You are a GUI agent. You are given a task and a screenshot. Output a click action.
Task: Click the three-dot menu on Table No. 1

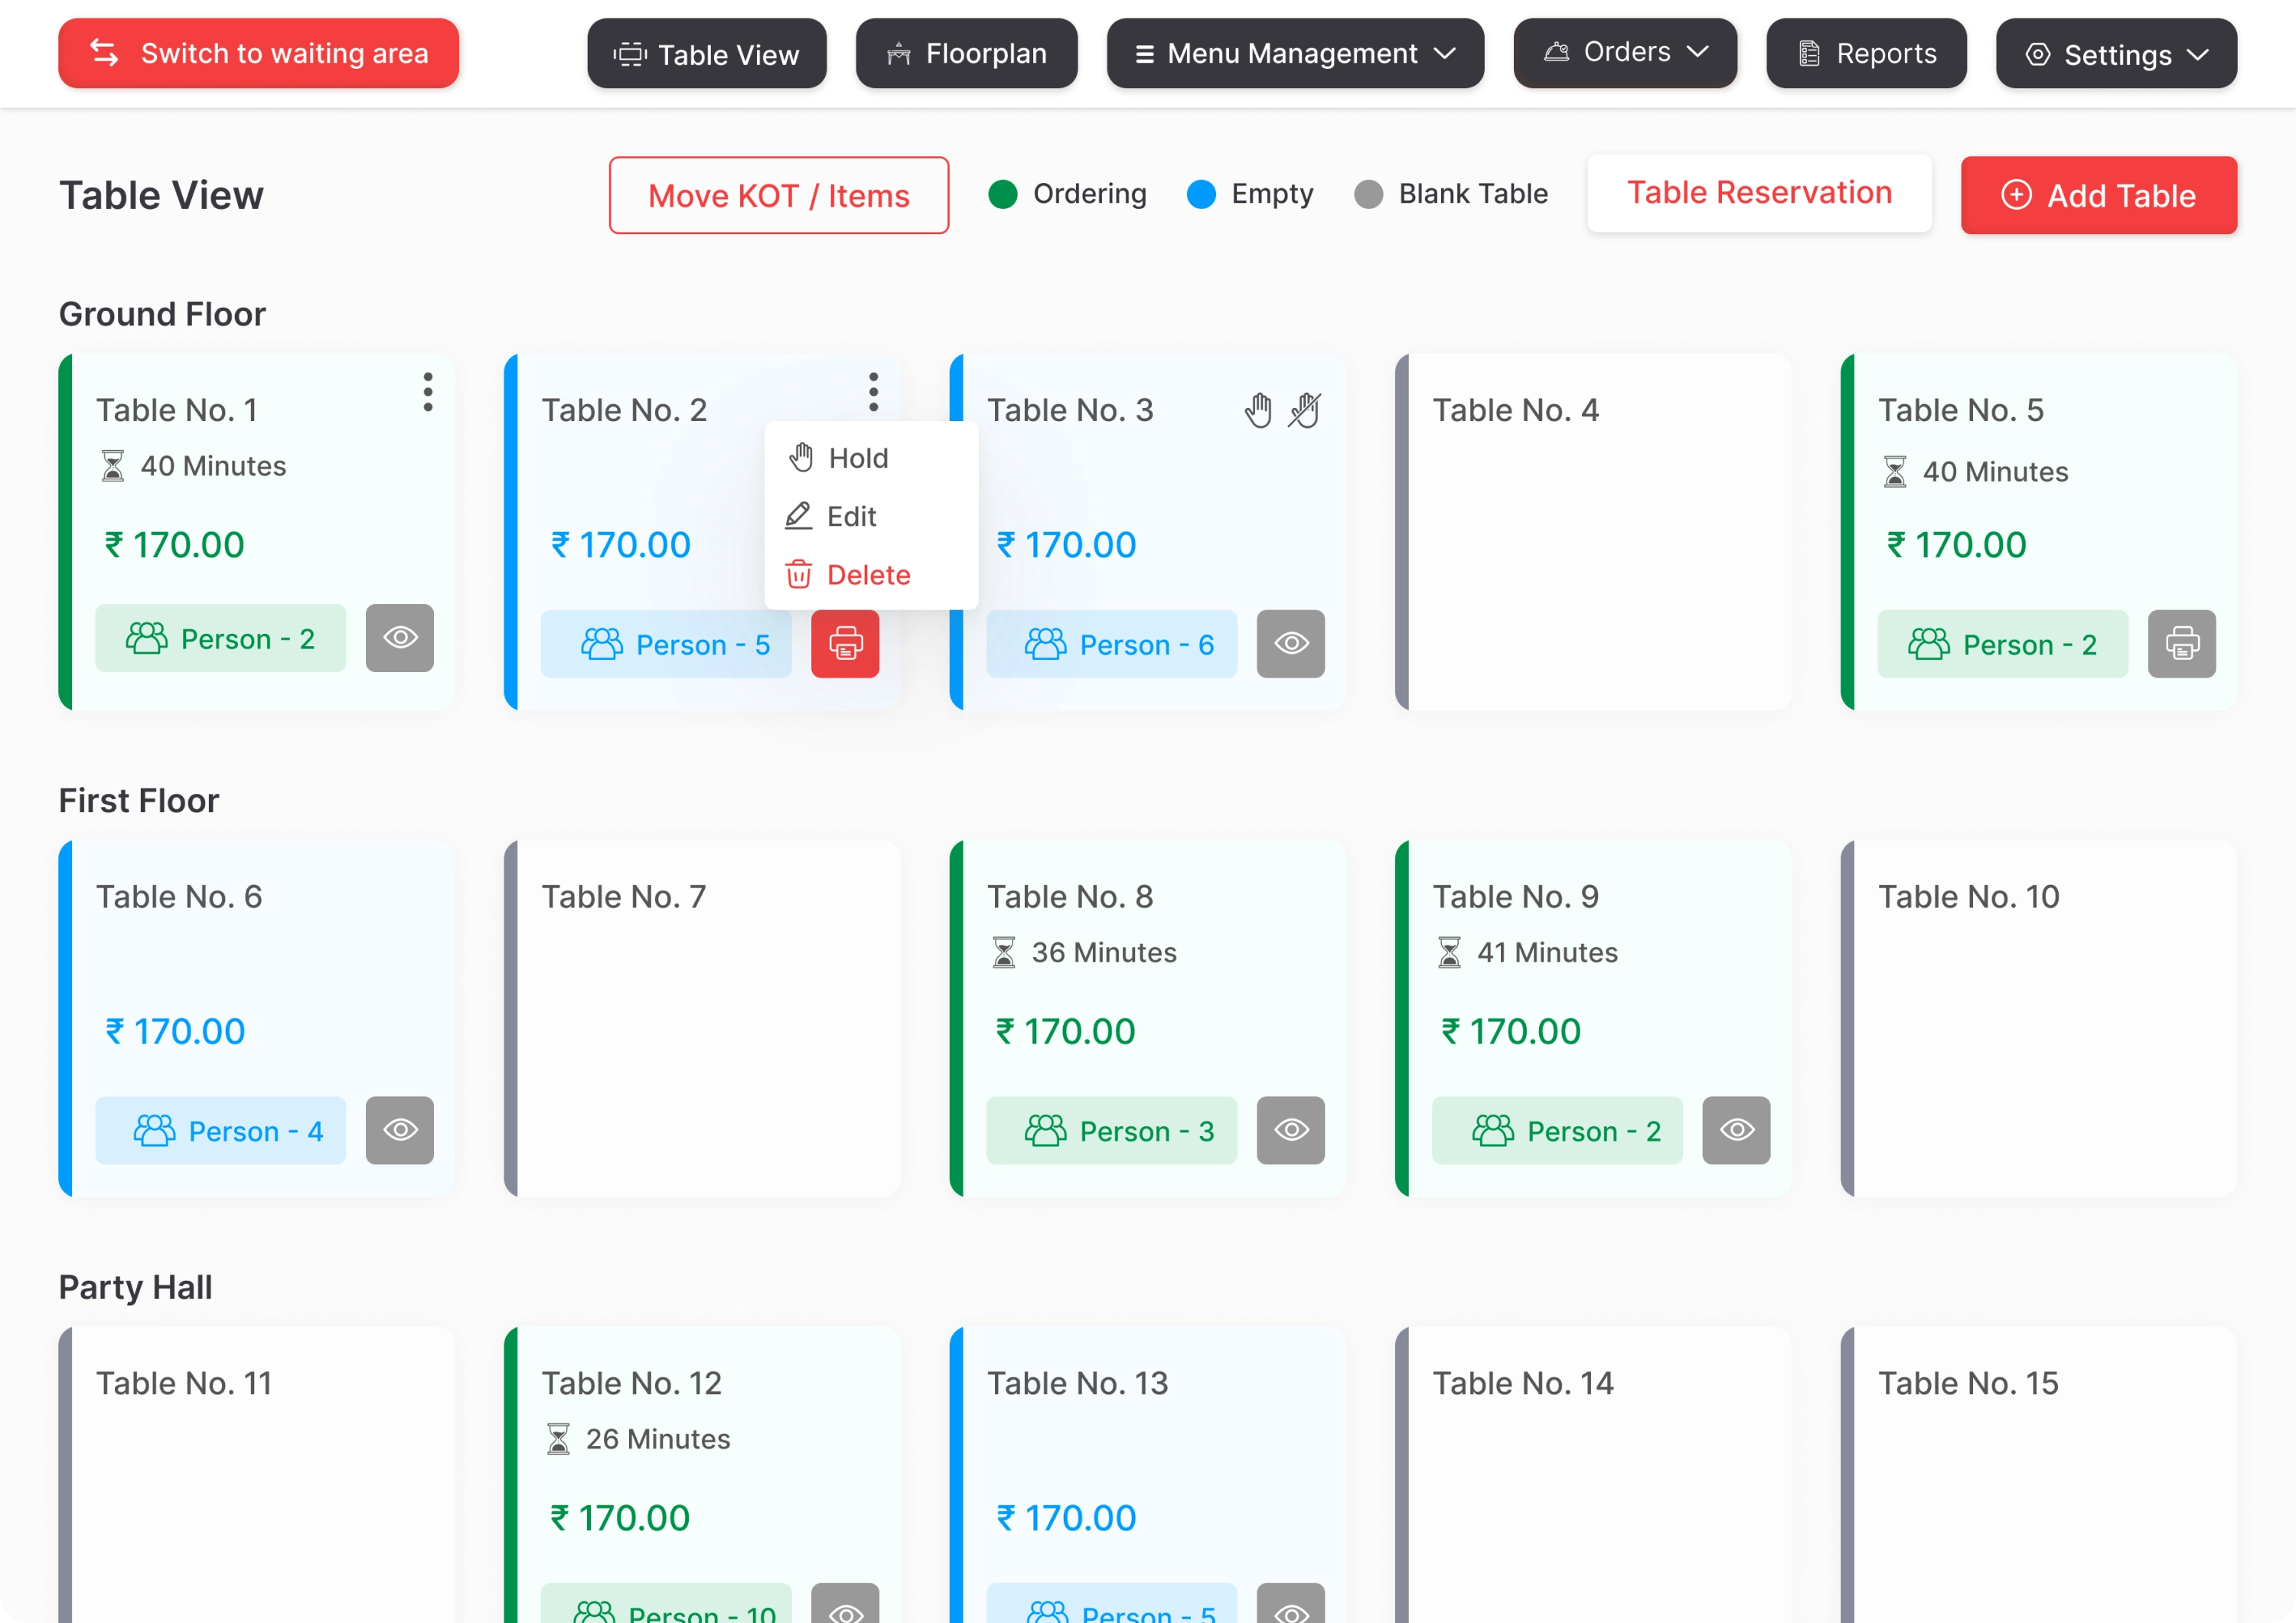click(428, 392)
